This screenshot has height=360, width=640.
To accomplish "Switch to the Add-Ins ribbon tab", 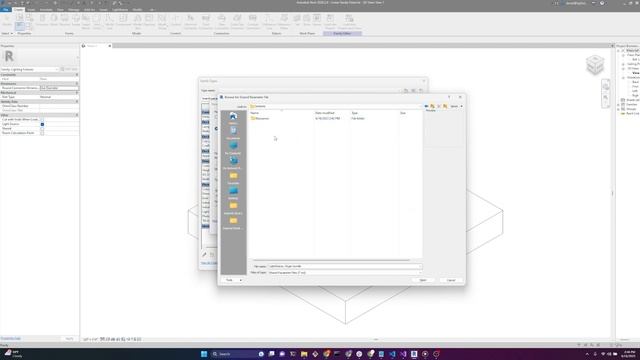I will coord(89,9).
